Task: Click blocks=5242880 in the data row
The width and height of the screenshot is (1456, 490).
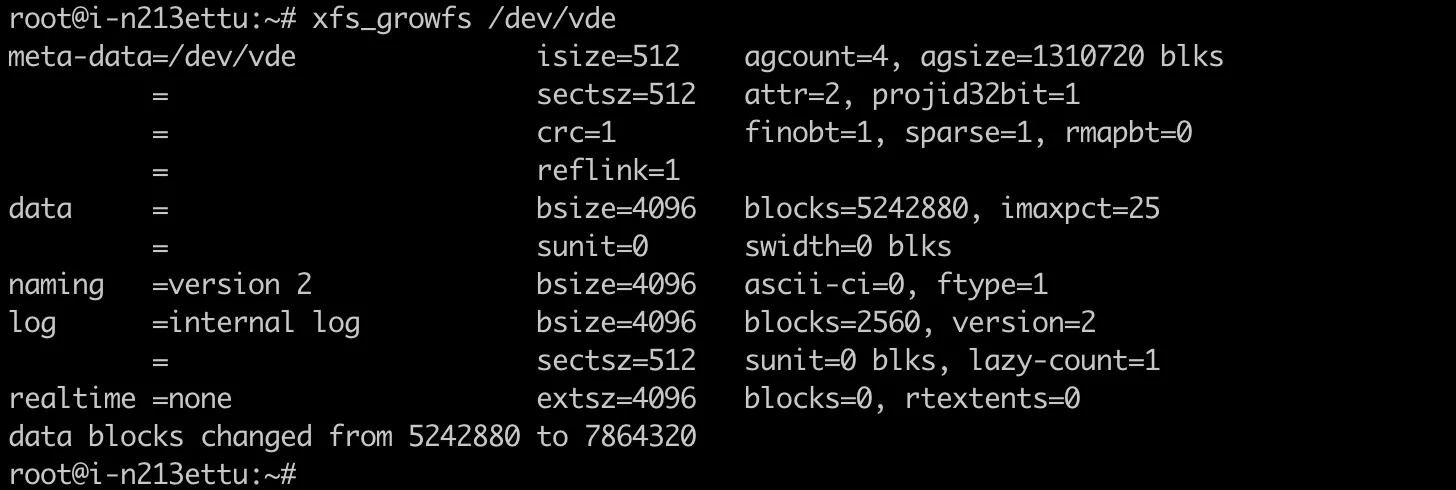Action: point(856,209)
